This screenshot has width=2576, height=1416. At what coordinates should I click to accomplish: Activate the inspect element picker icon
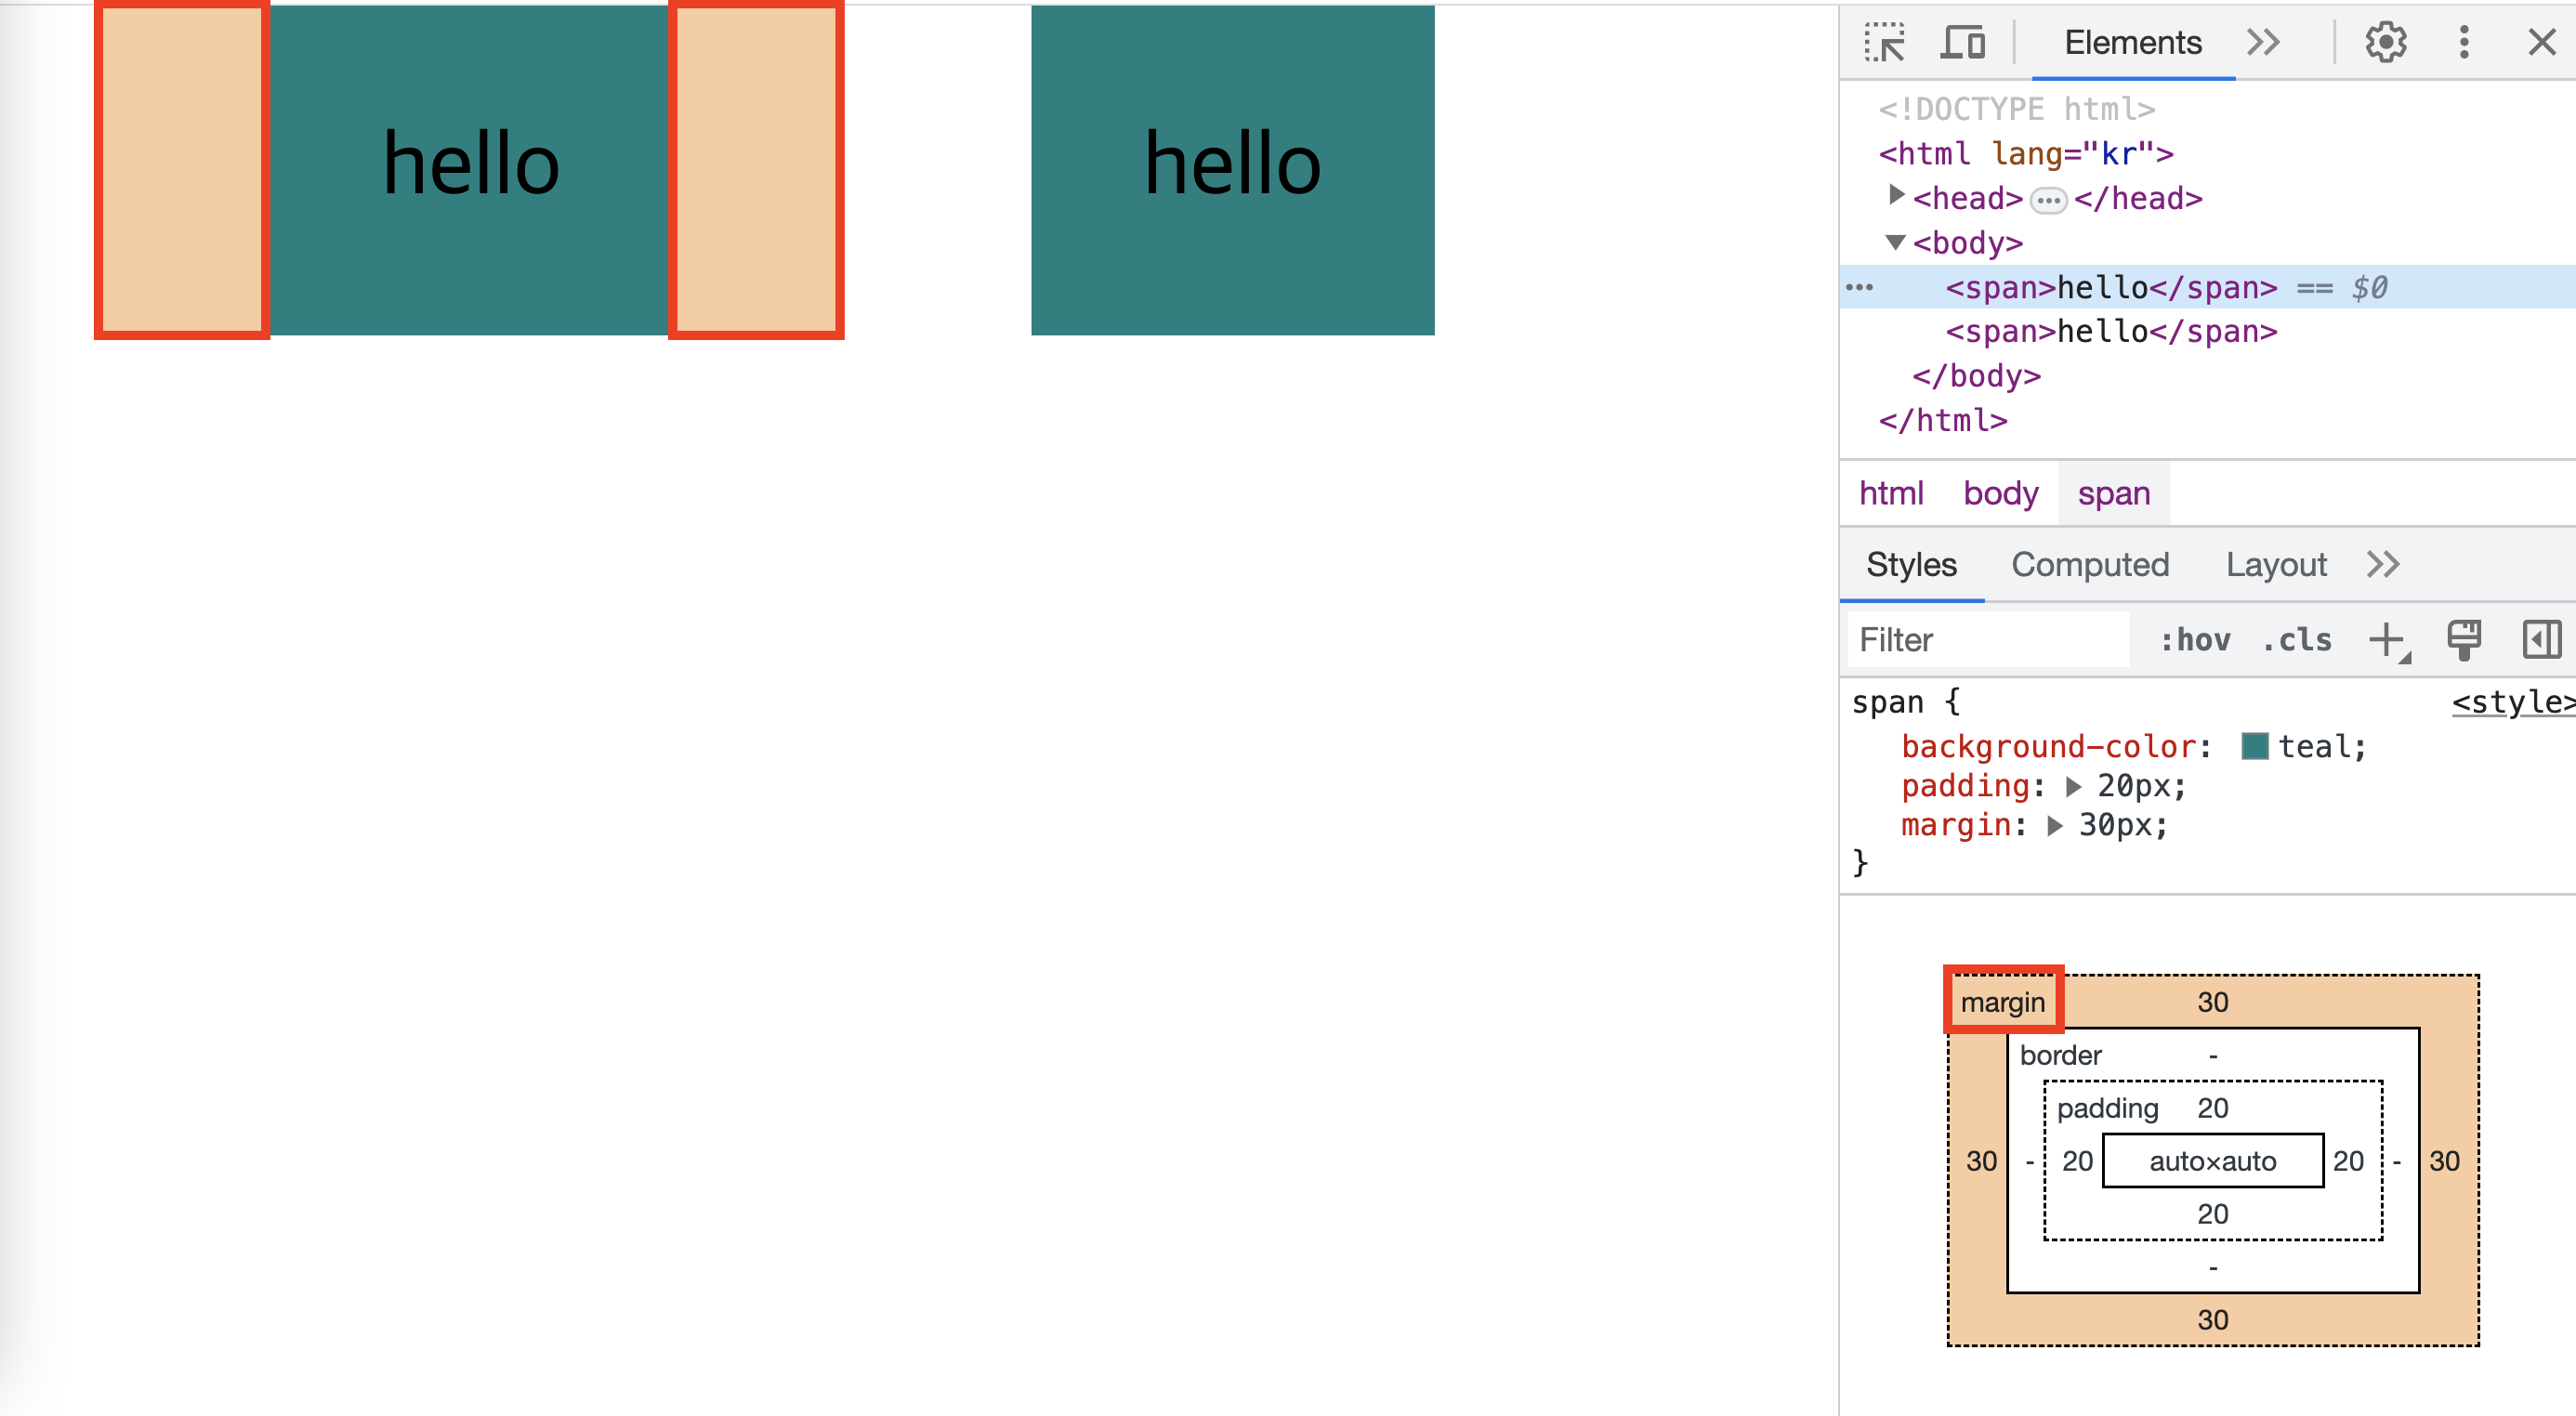pos(1886,43)
